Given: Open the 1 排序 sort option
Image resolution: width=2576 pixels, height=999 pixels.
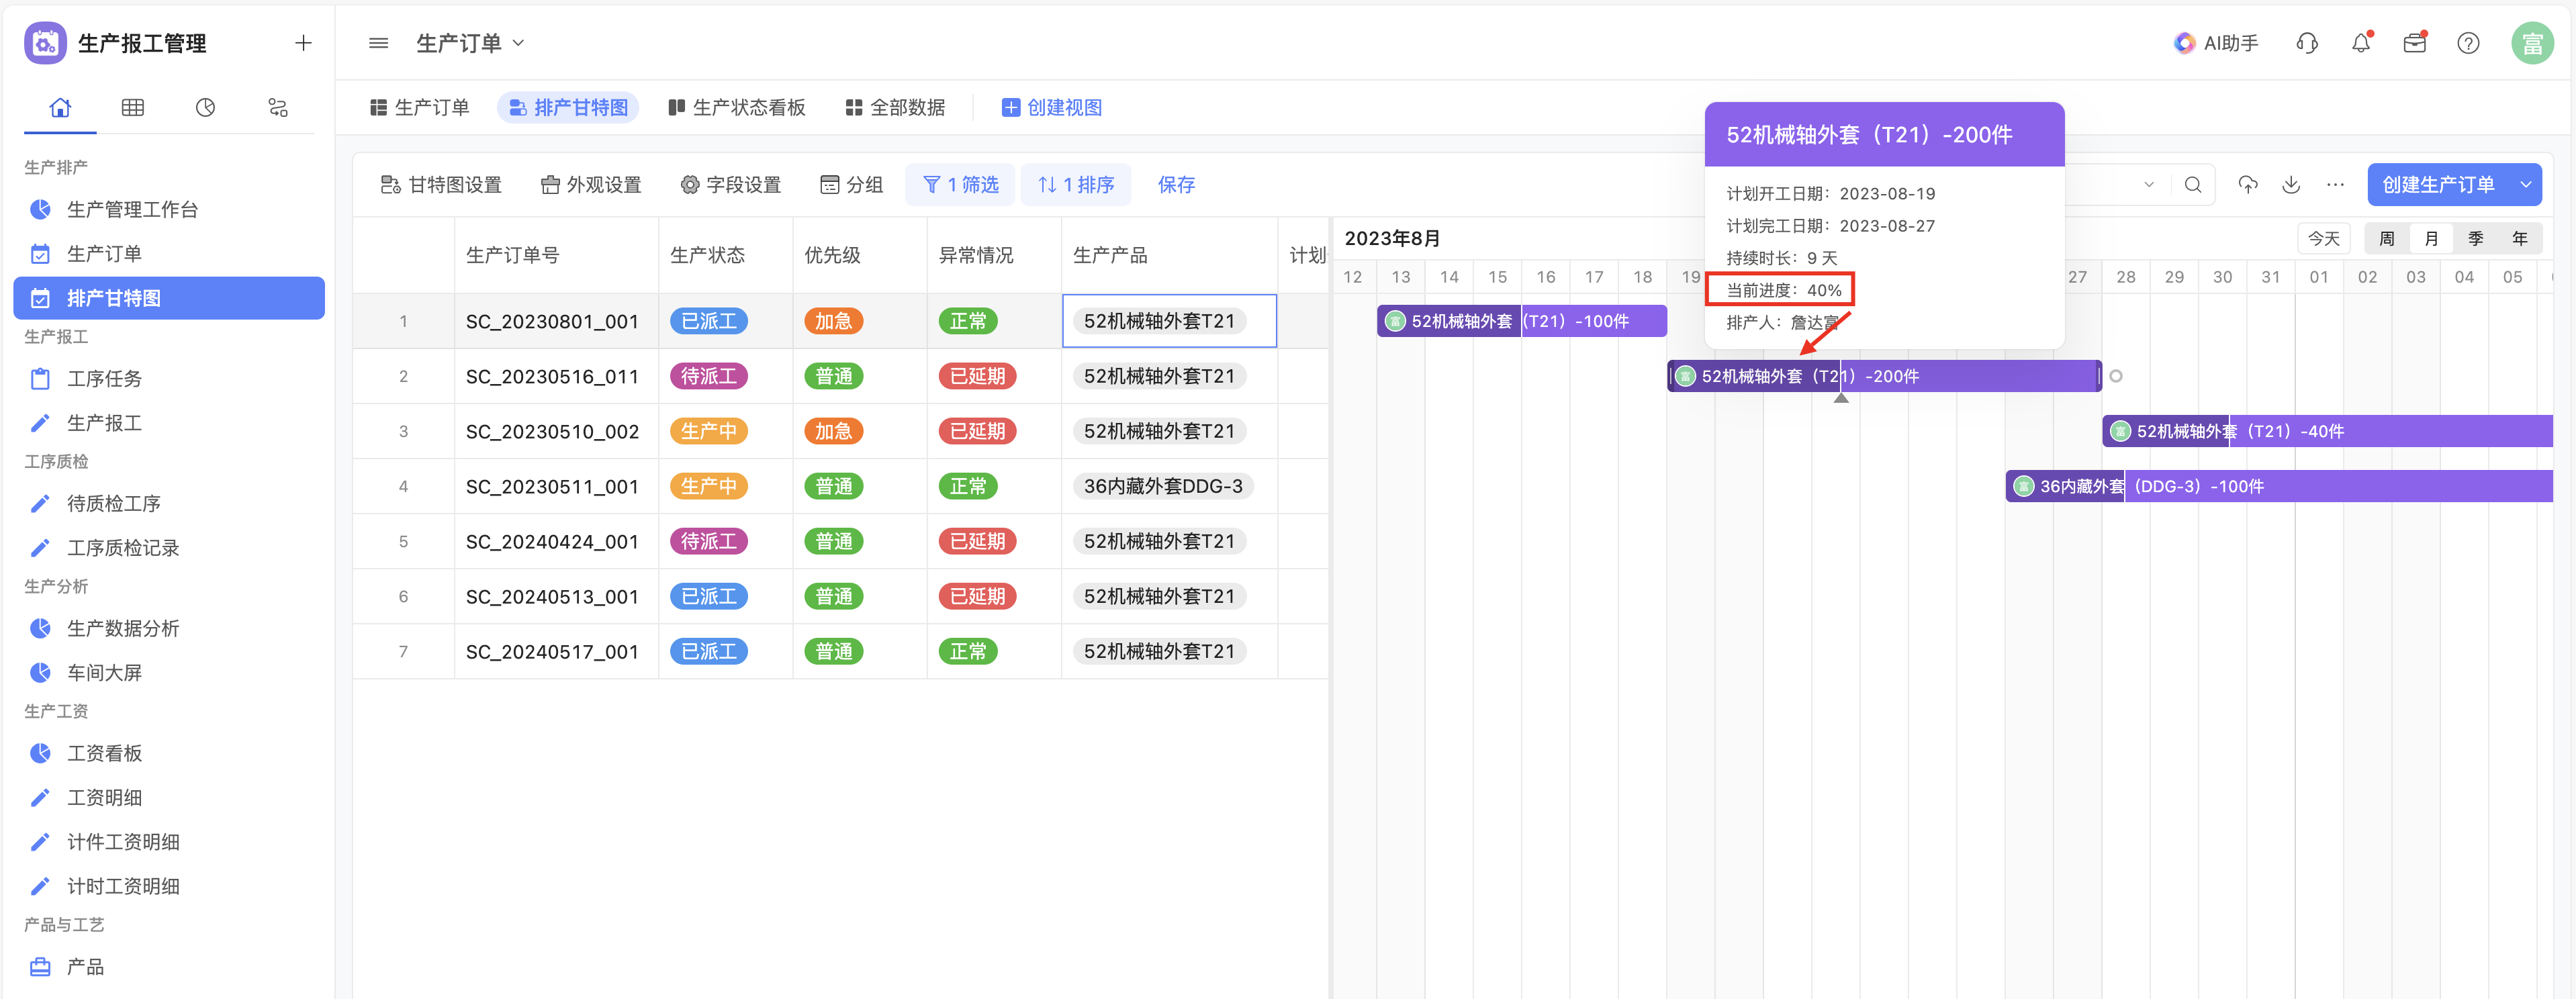Looking at the screenshot, I should click(x=1076, y=185).
